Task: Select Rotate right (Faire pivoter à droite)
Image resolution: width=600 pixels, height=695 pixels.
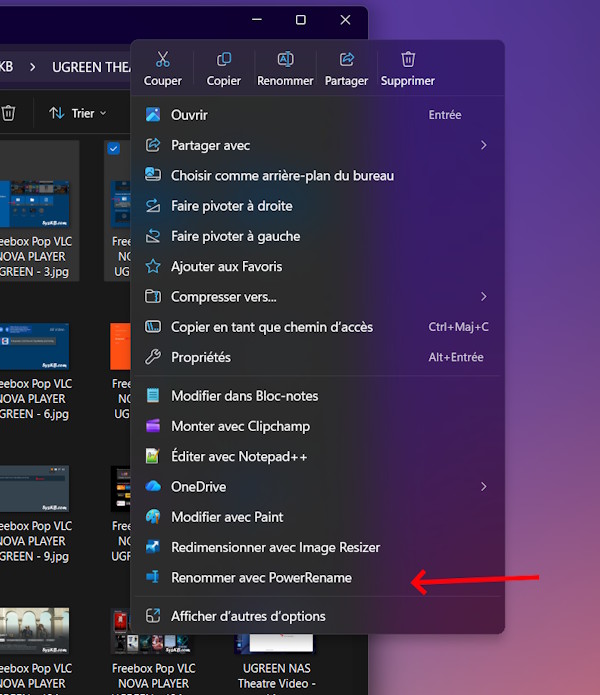Action: pos(231,206)
